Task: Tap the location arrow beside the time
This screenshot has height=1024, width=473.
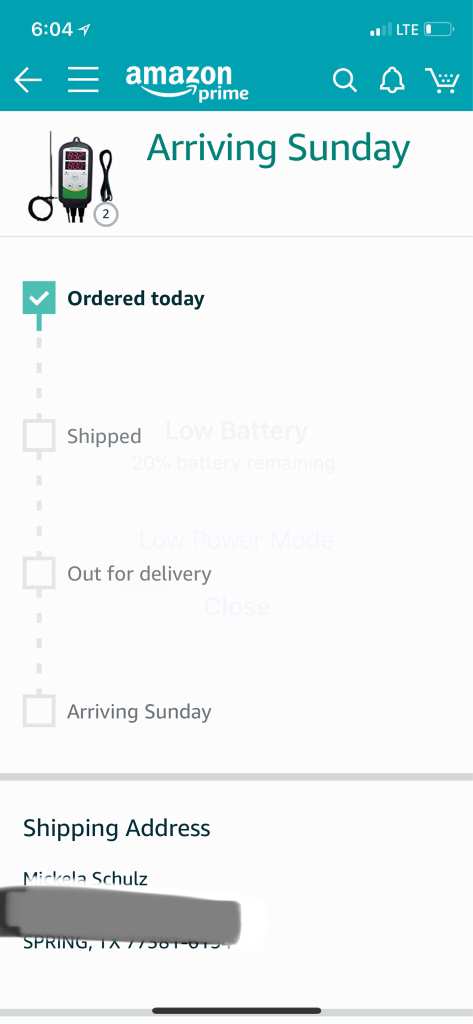Action: coord(84,29)
